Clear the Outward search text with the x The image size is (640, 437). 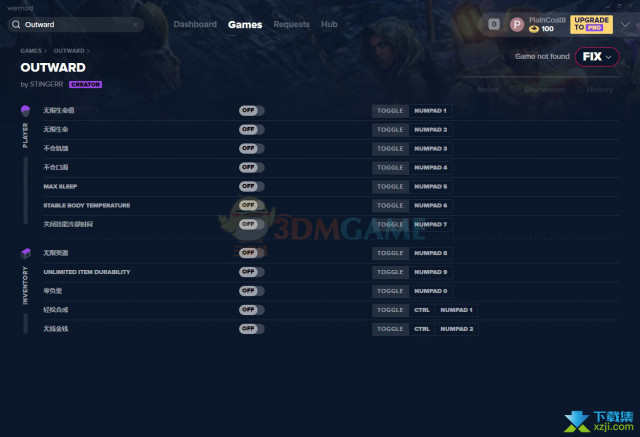pos(136,25)
